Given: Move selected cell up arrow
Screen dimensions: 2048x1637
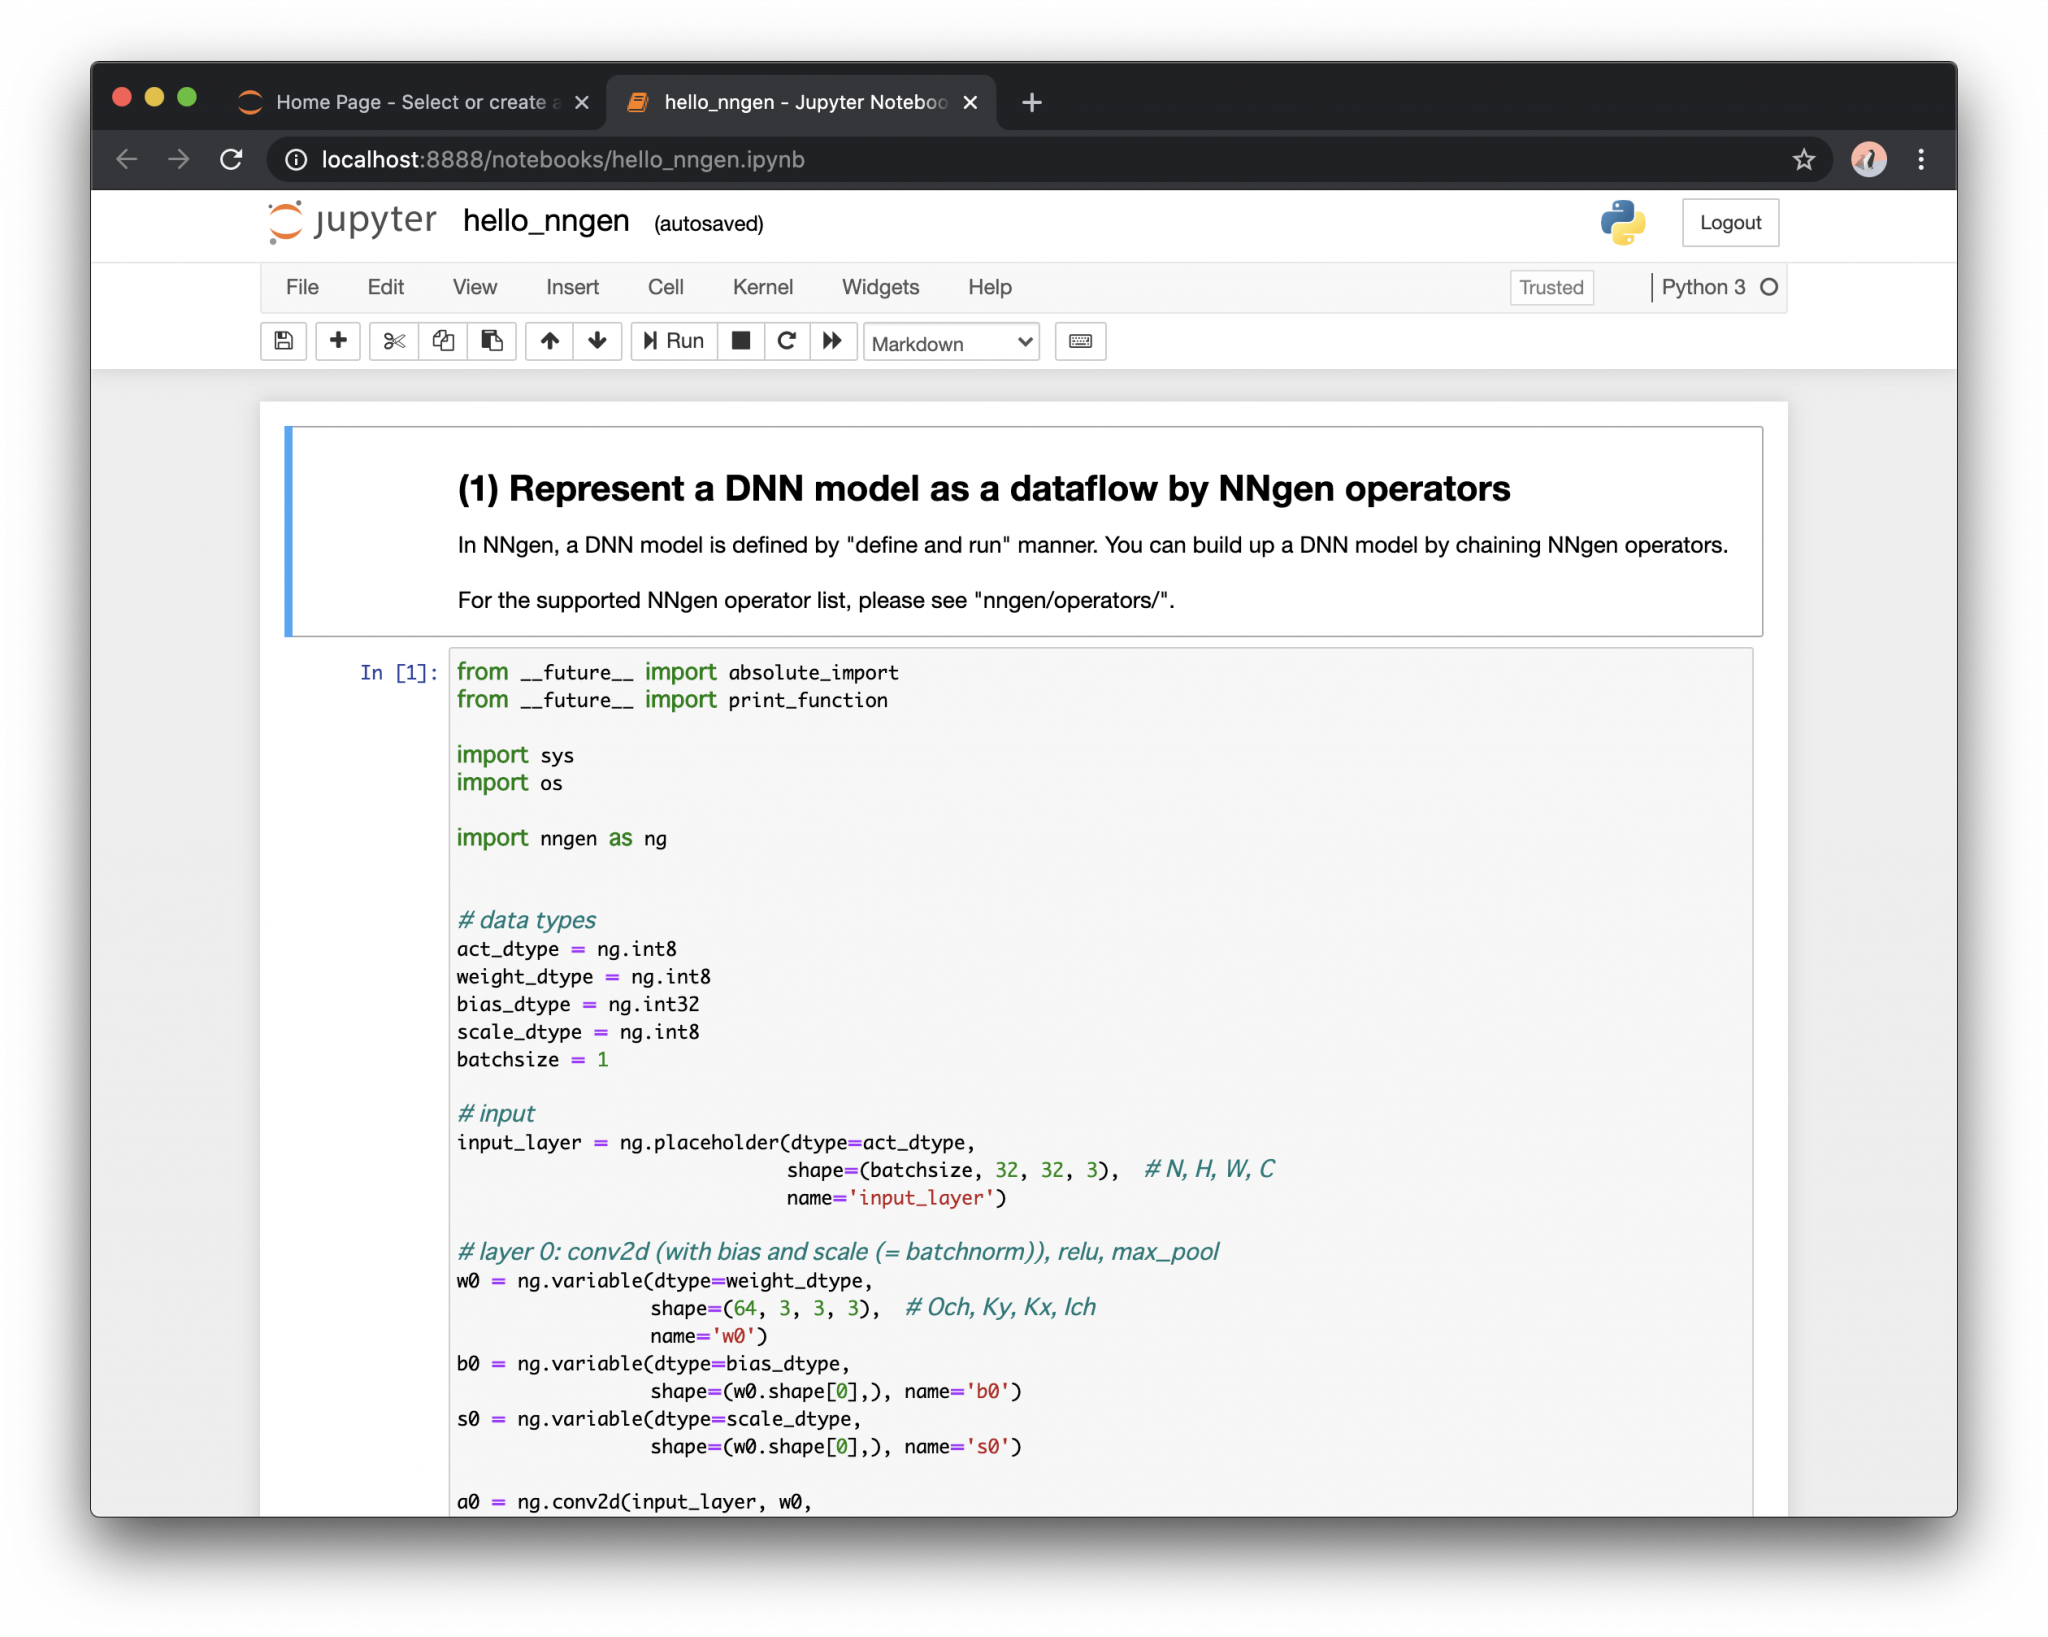Looking at the screenshot, I should [550, 341].
